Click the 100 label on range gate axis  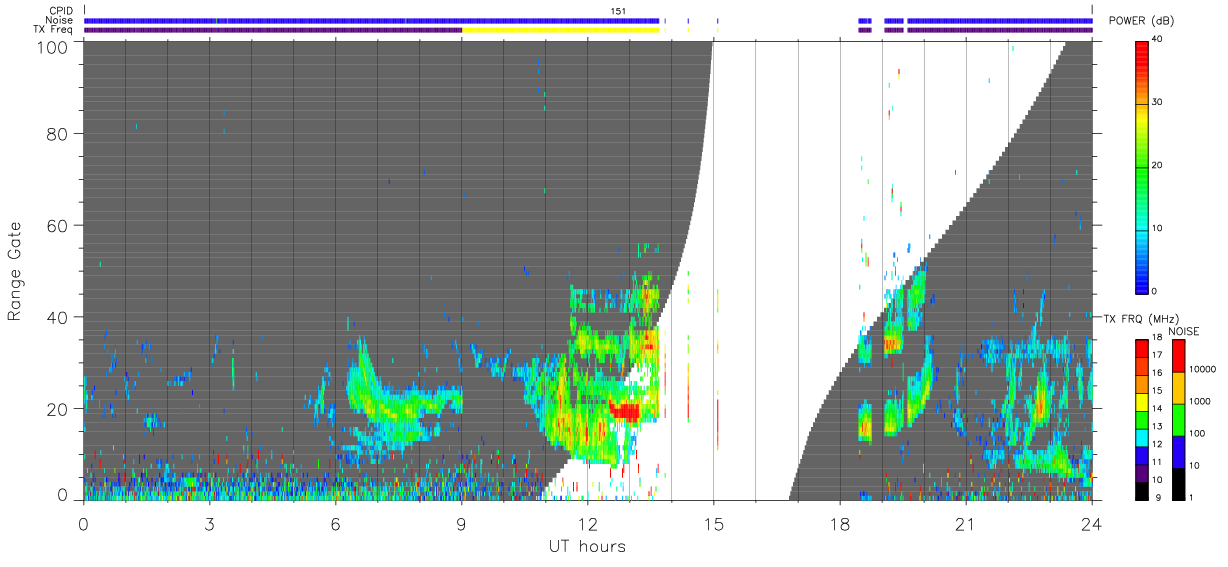click(x=52, y=46)
